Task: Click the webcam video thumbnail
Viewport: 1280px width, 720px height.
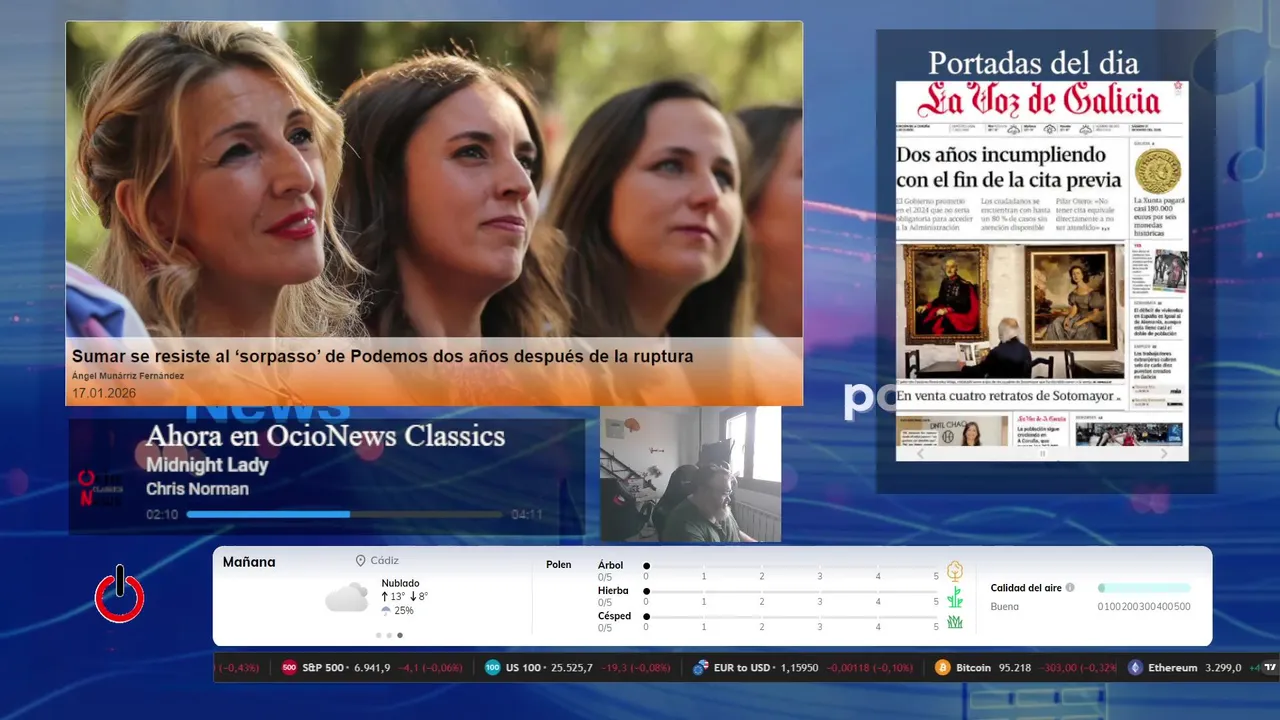Action: pyautogui.click(x=690, y=474)
